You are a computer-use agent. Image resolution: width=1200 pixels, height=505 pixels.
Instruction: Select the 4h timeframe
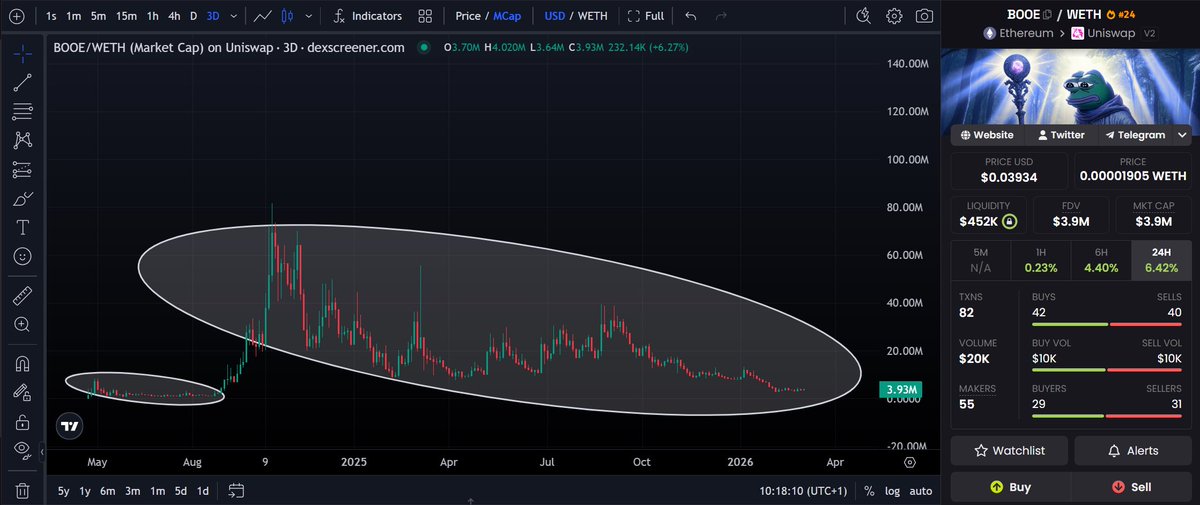(x=175, y=16)
